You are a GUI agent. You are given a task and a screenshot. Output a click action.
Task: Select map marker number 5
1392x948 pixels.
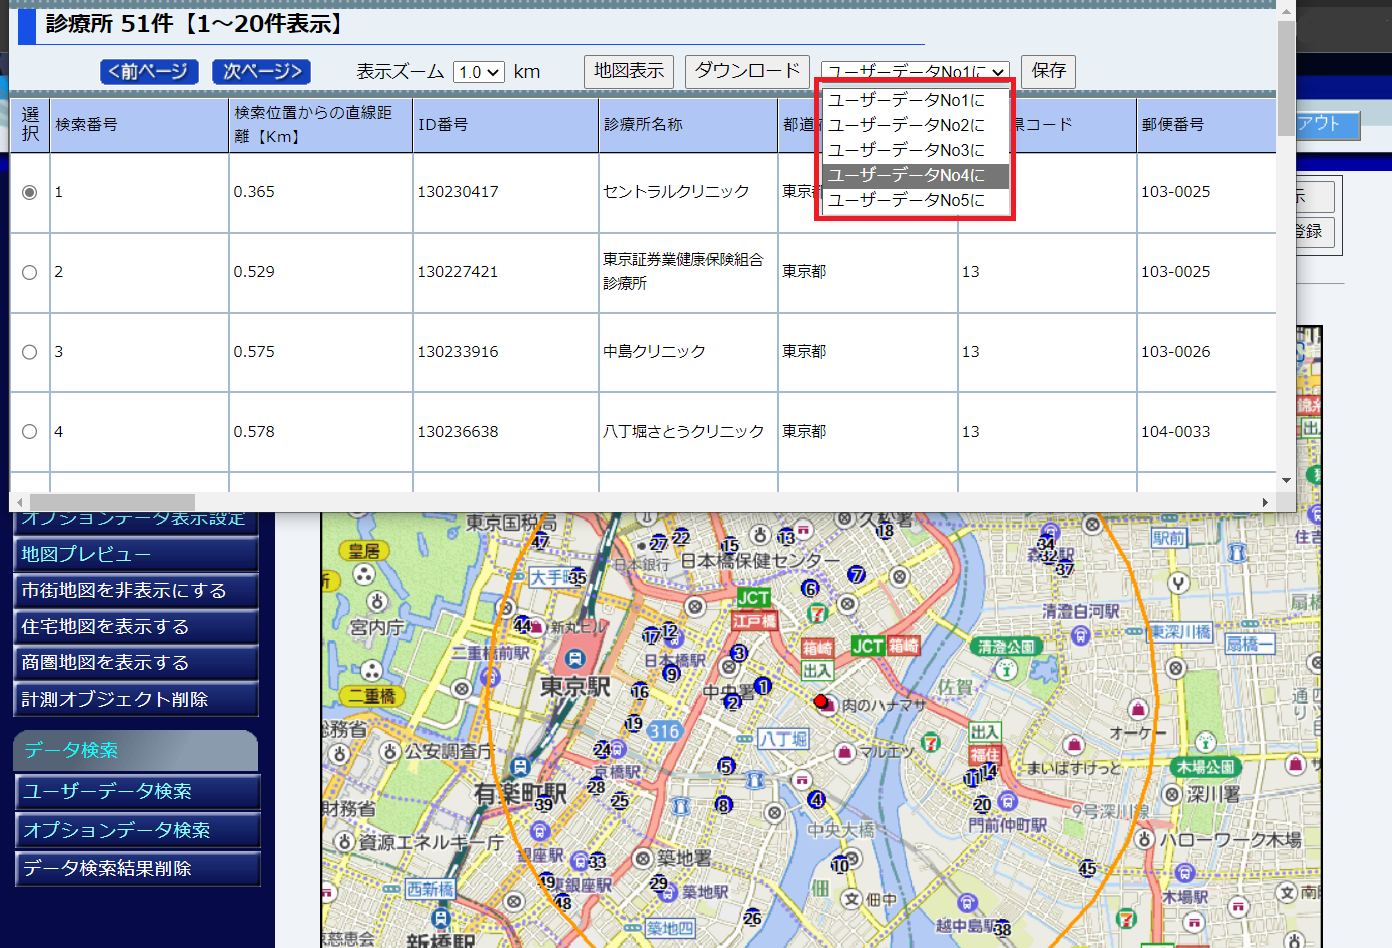pyautogui.click(x=727, y=766)
